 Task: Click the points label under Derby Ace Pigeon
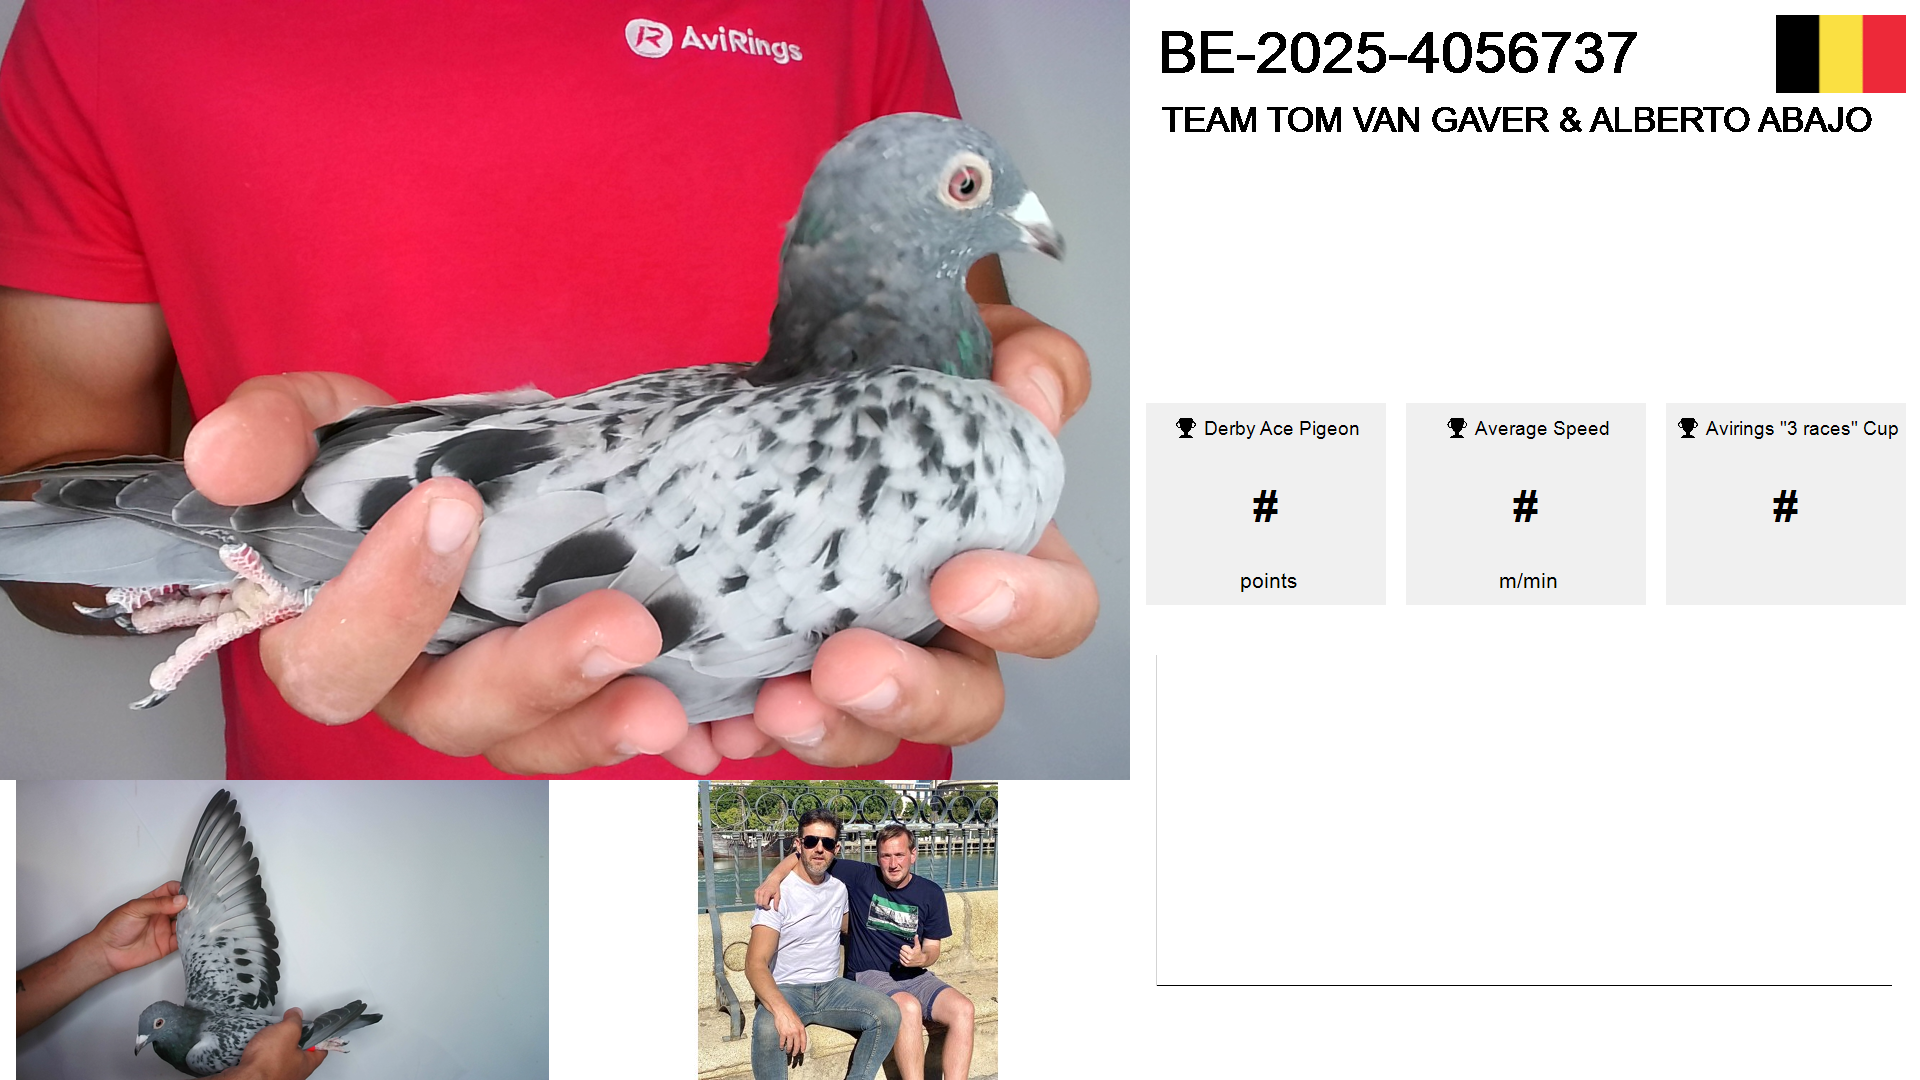click(x=1268, y=581)
